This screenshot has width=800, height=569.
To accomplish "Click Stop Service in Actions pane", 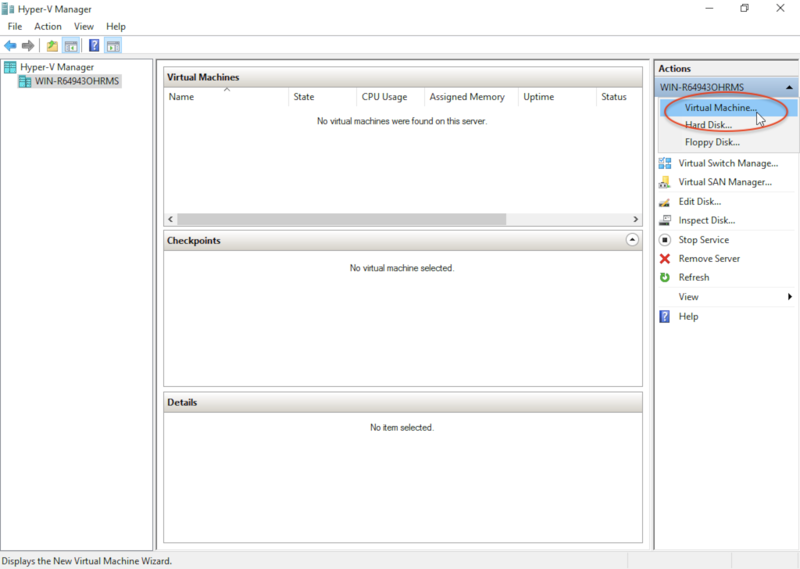I will pyautogui.click(x=703, y=240).
